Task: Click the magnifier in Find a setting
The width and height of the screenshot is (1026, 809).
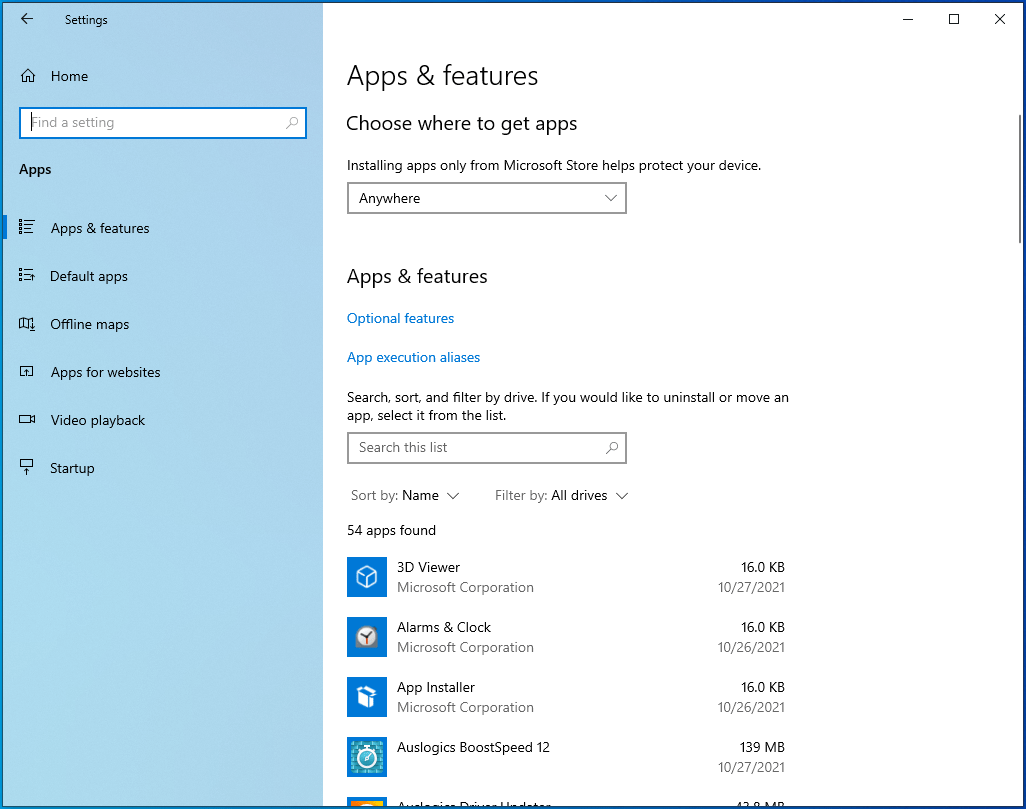Action: 292,123
